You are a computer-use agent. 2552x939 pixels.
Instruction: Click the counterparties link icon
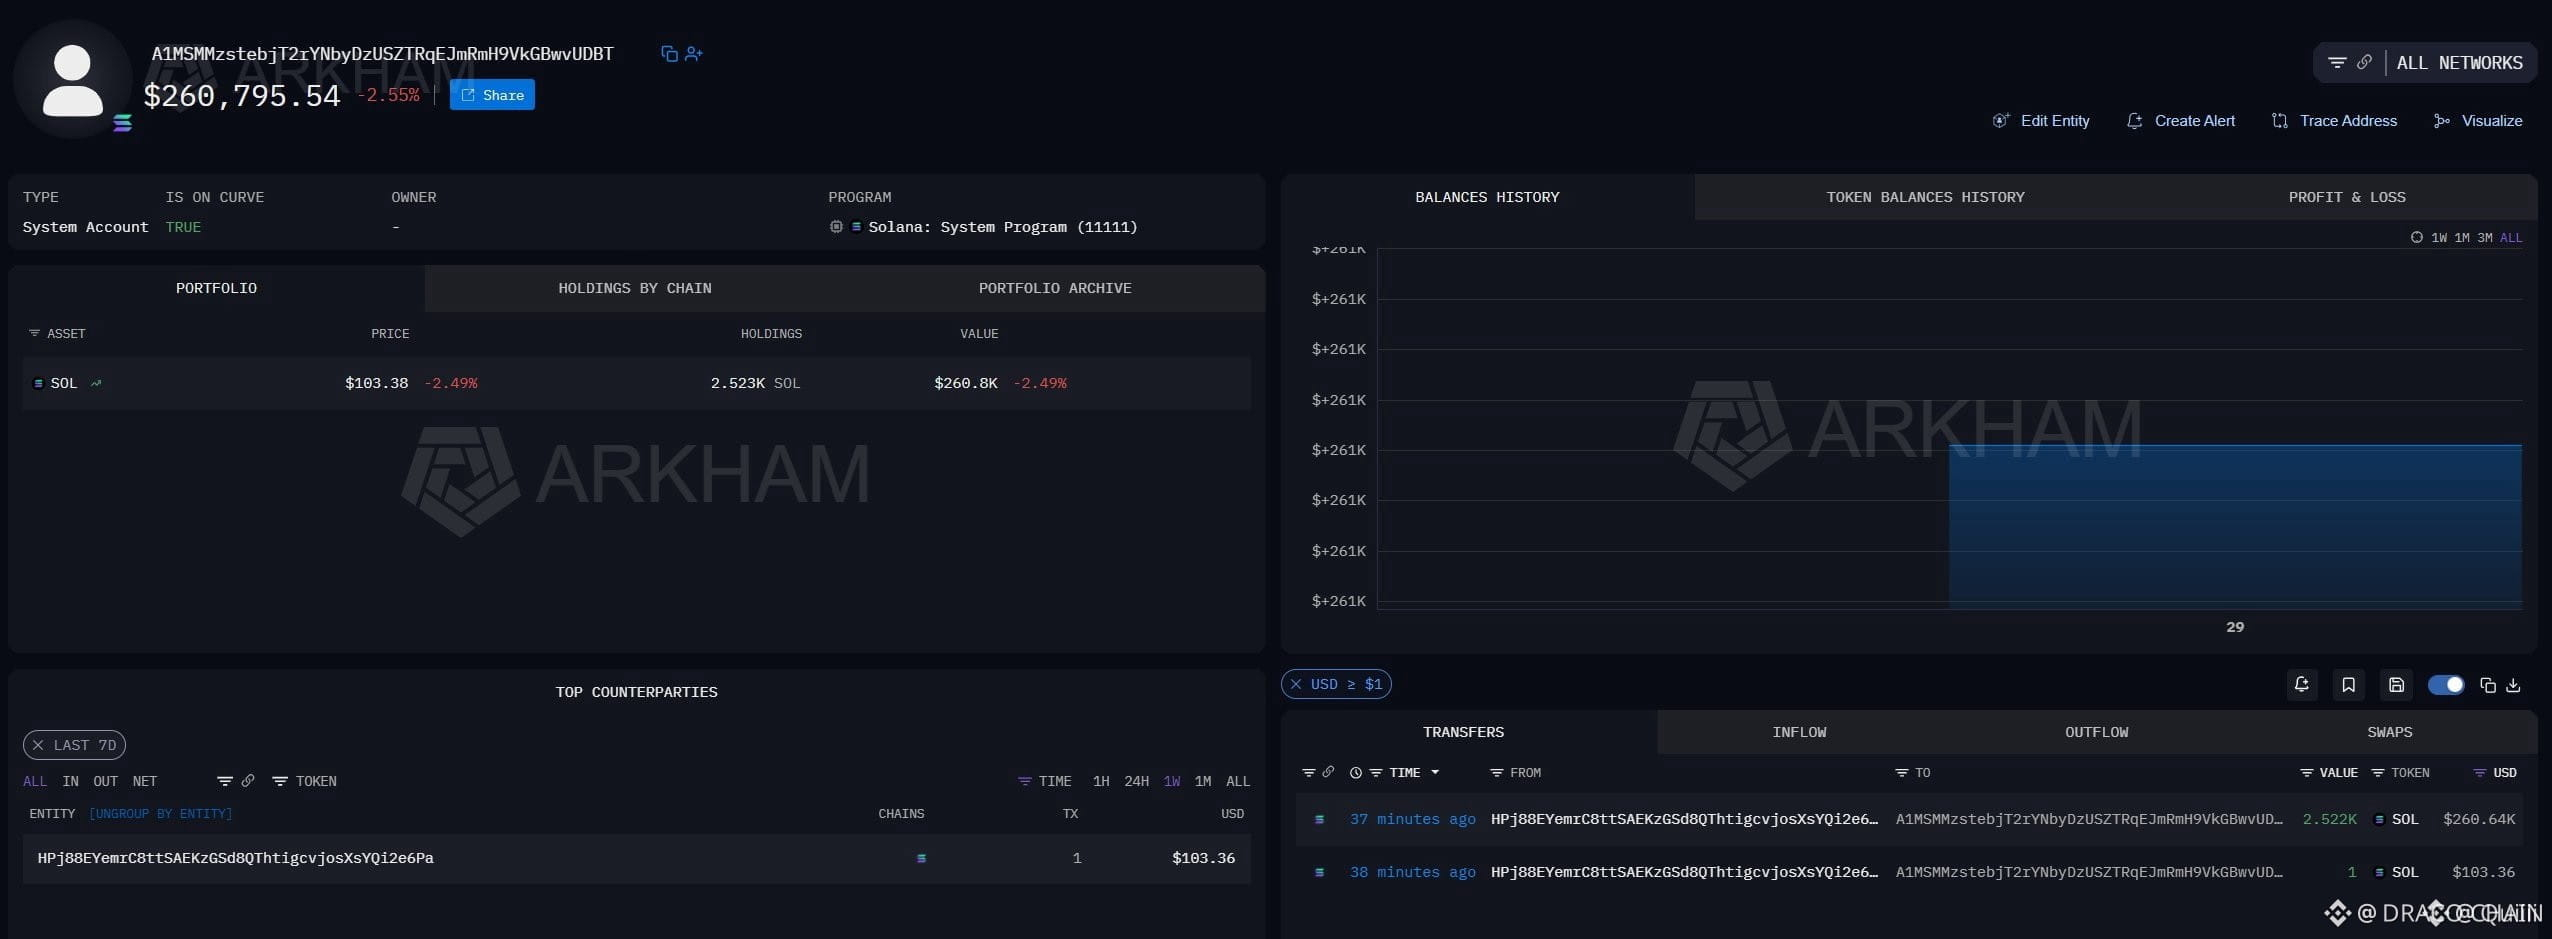pyautogui.click(x=248, y=781)
